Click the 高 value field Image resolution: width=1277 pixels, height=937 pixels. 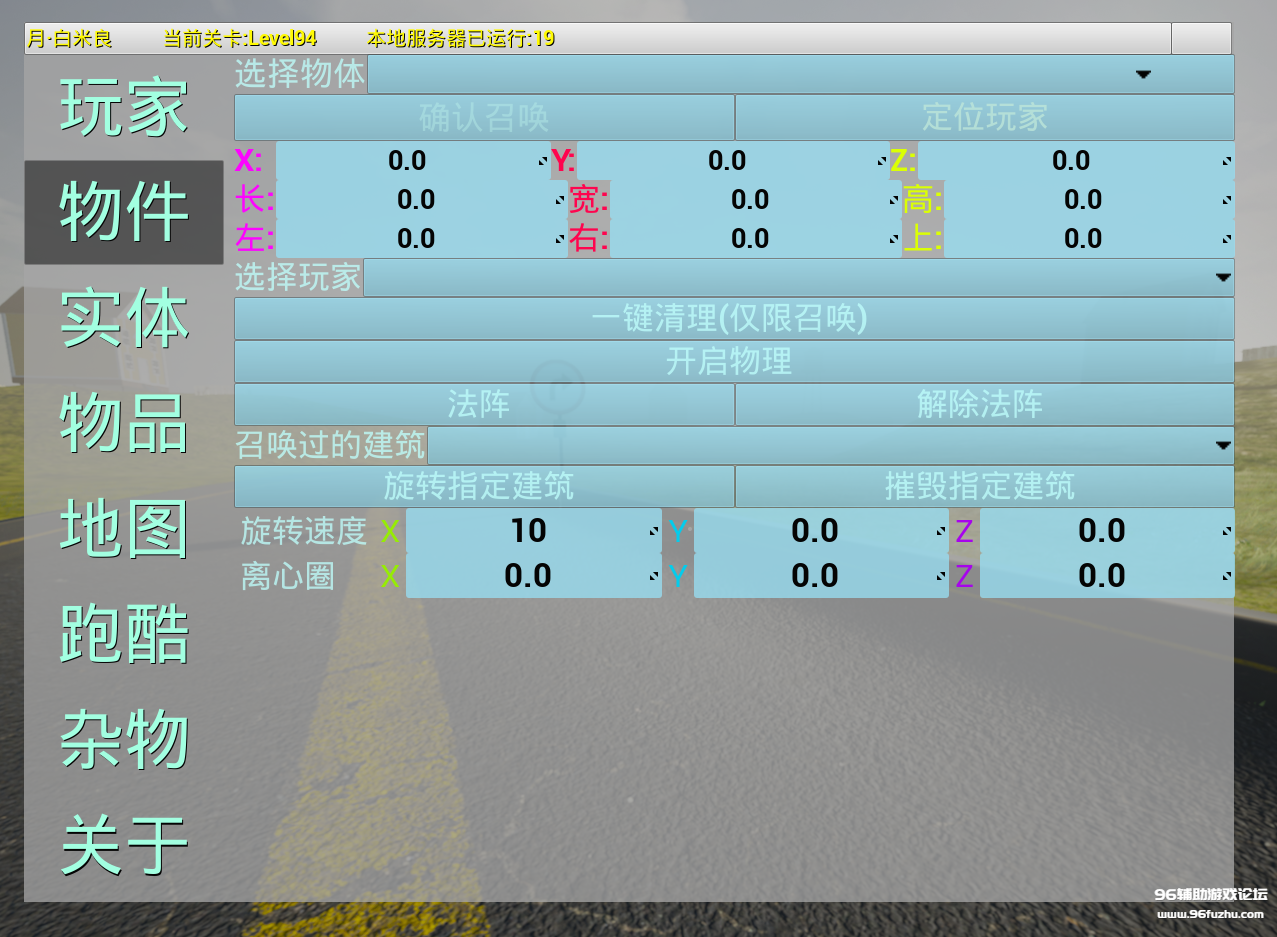(1089, 200)
